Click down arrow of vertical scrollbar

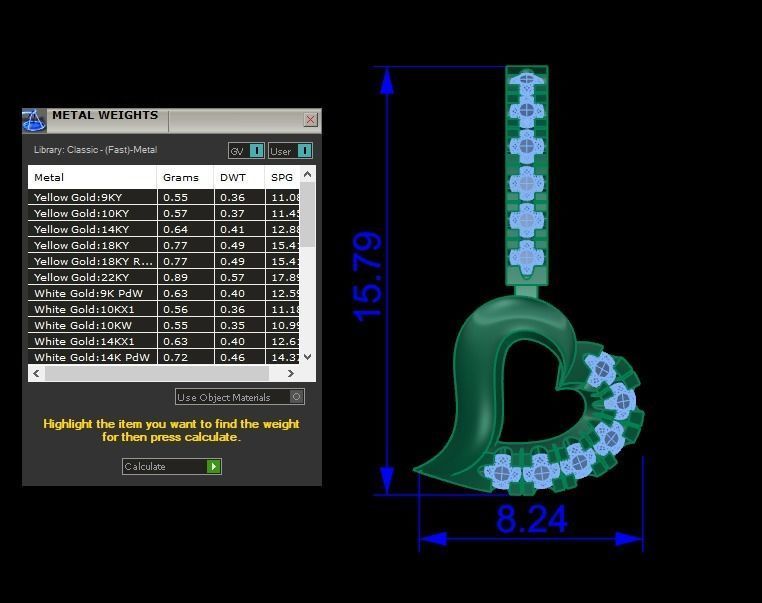307,357
